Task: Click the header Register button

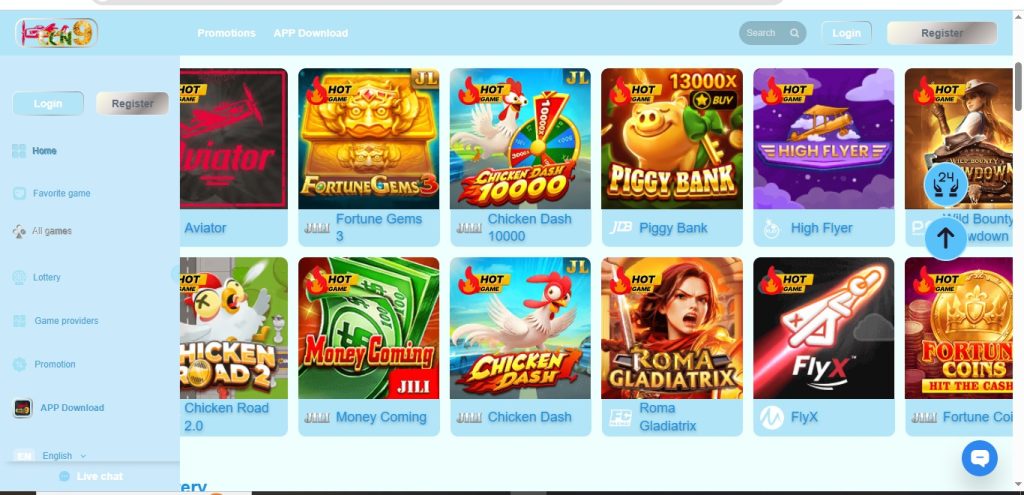Action: (x=942, y=33)
